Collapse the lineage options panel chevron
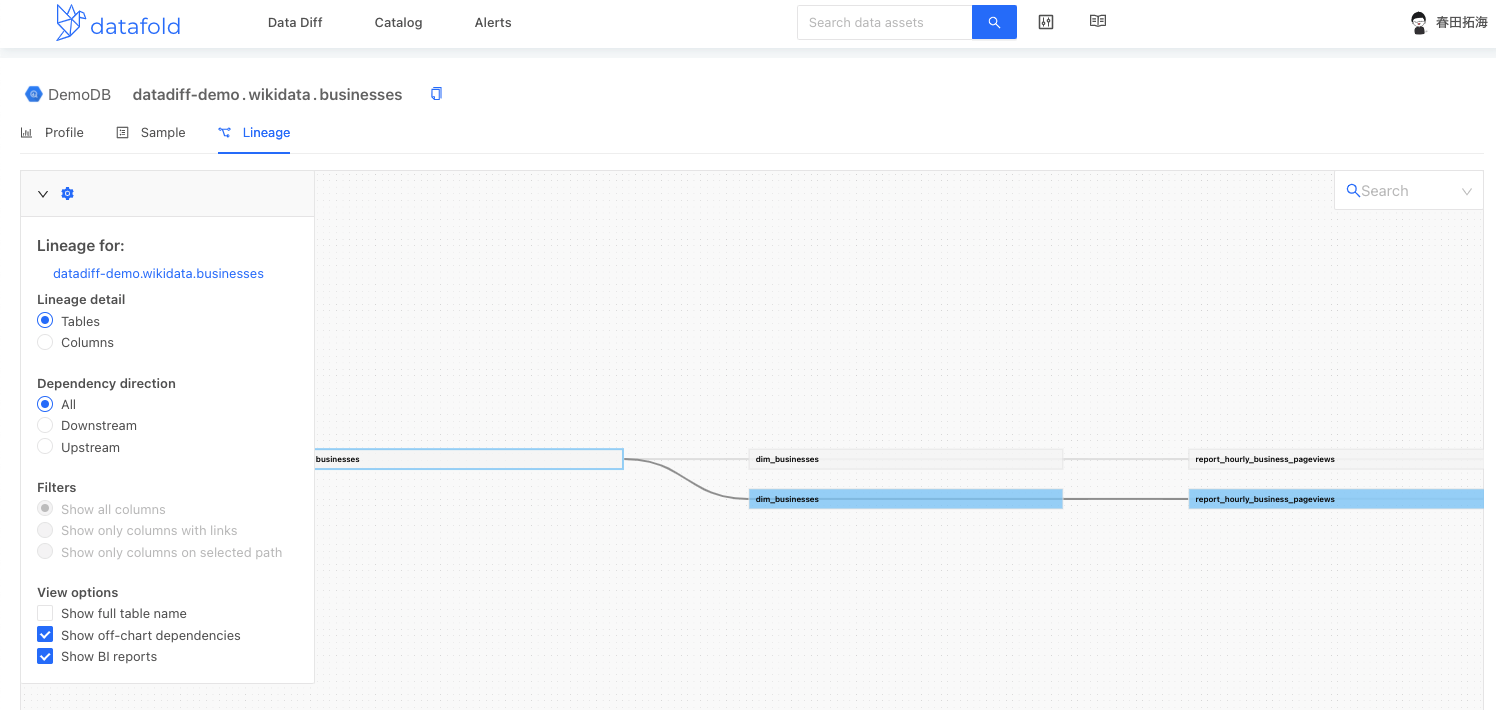Image resolution: width=1496 pixels, height=710 pixels. tap(43, 194)
